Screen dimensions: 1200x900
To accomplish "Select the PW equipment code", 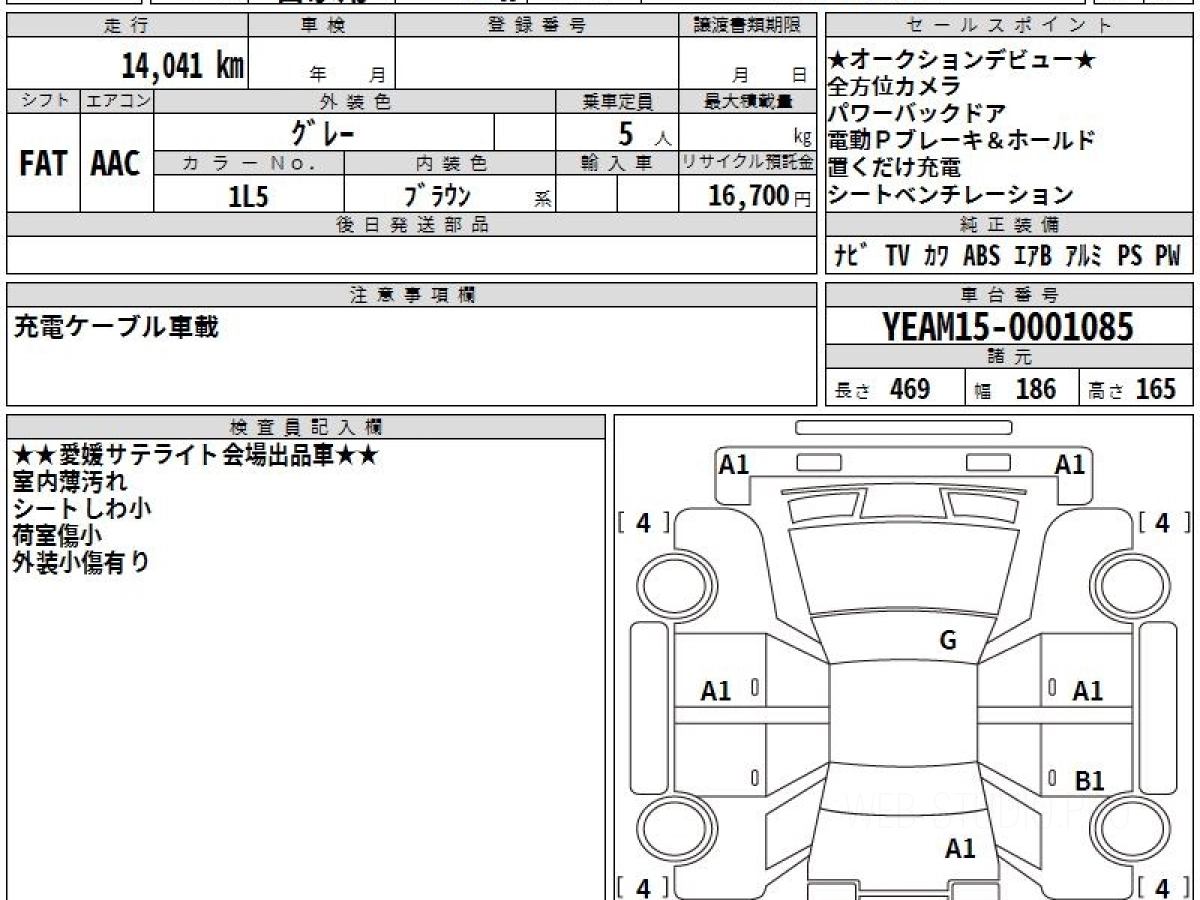I will (1168, 256).
